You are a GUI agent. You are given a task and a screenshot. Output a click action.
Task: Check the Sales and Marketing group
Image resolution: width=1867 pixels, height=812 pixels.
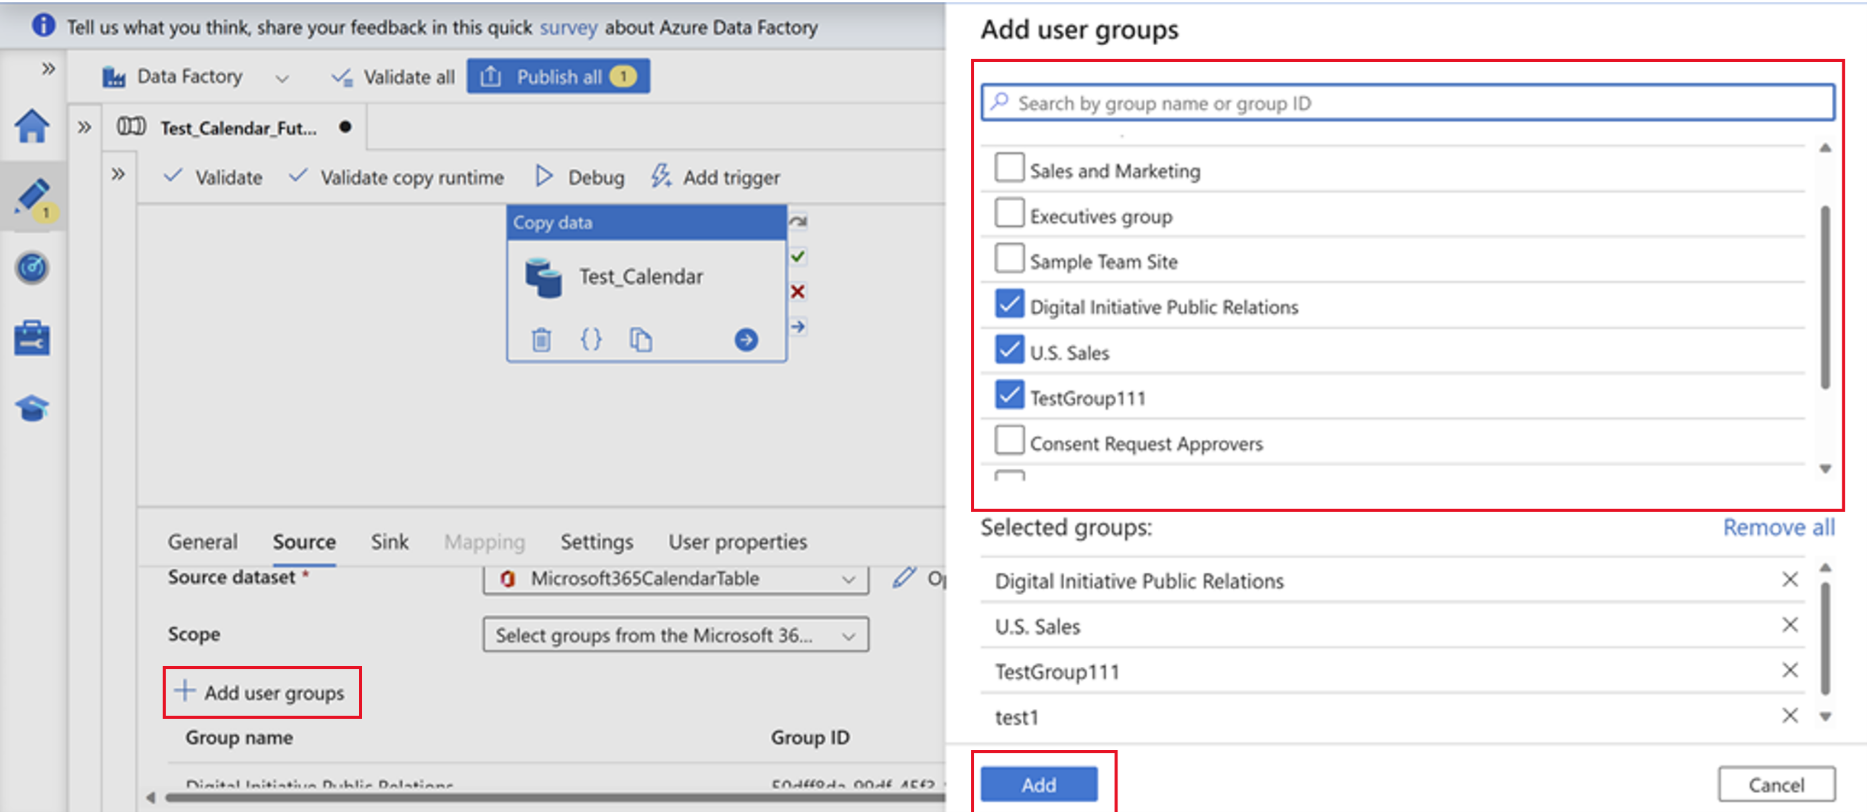(x=1009, y=168)
